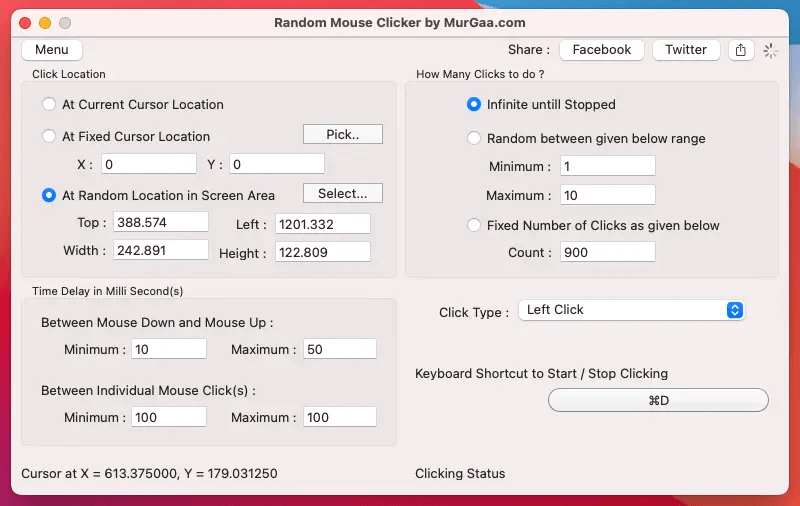800x506 pixels.
Task: Click the Y coordinate input field
Action: pyautogui.click(x=277, y=164)
